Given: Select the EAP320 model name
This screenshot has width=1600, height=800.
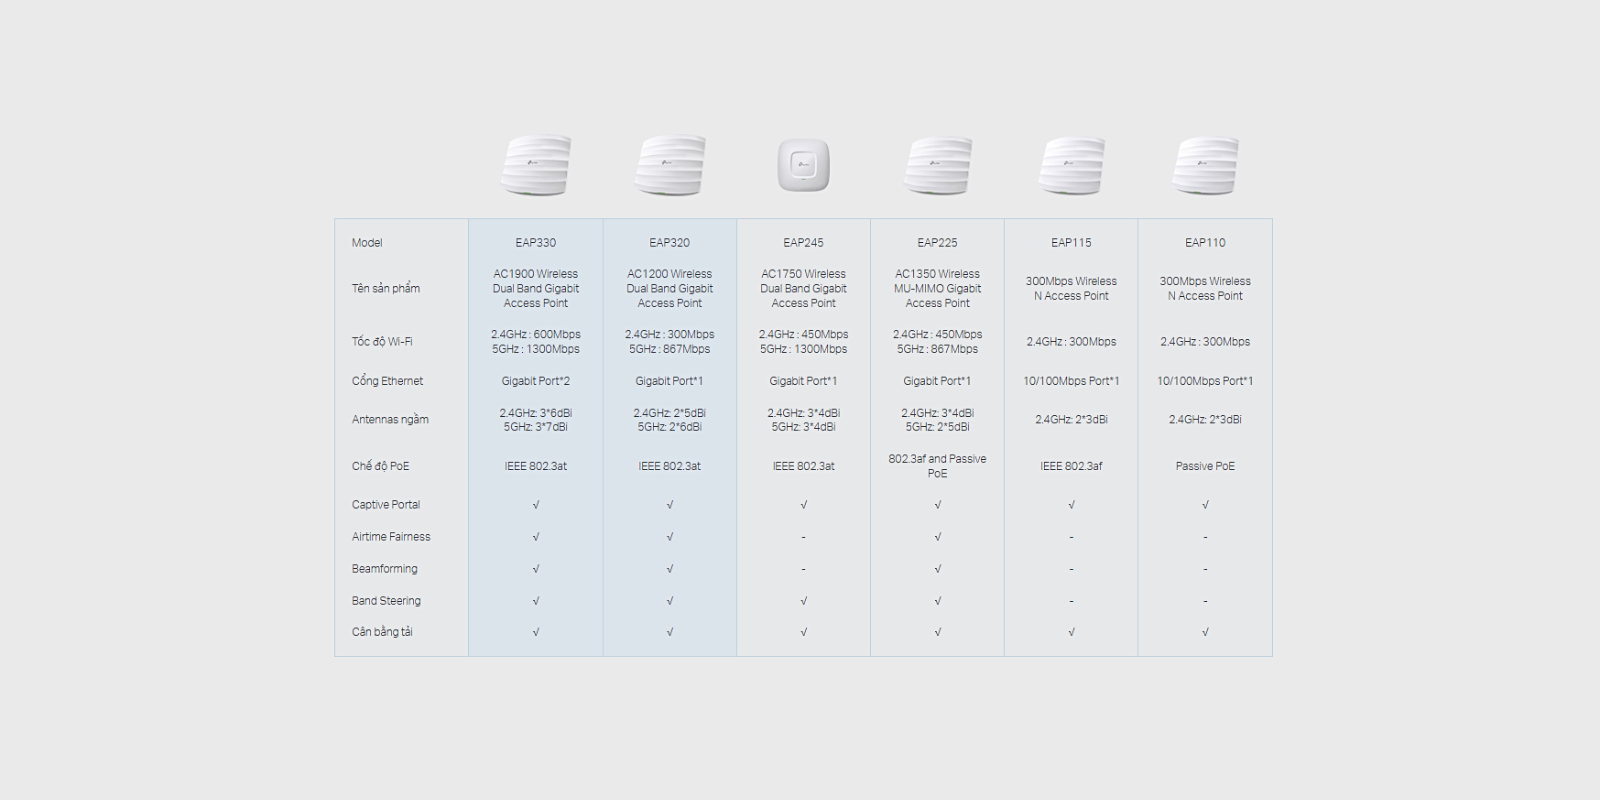Looking at the screenshot, I should [x=670, y=243].
